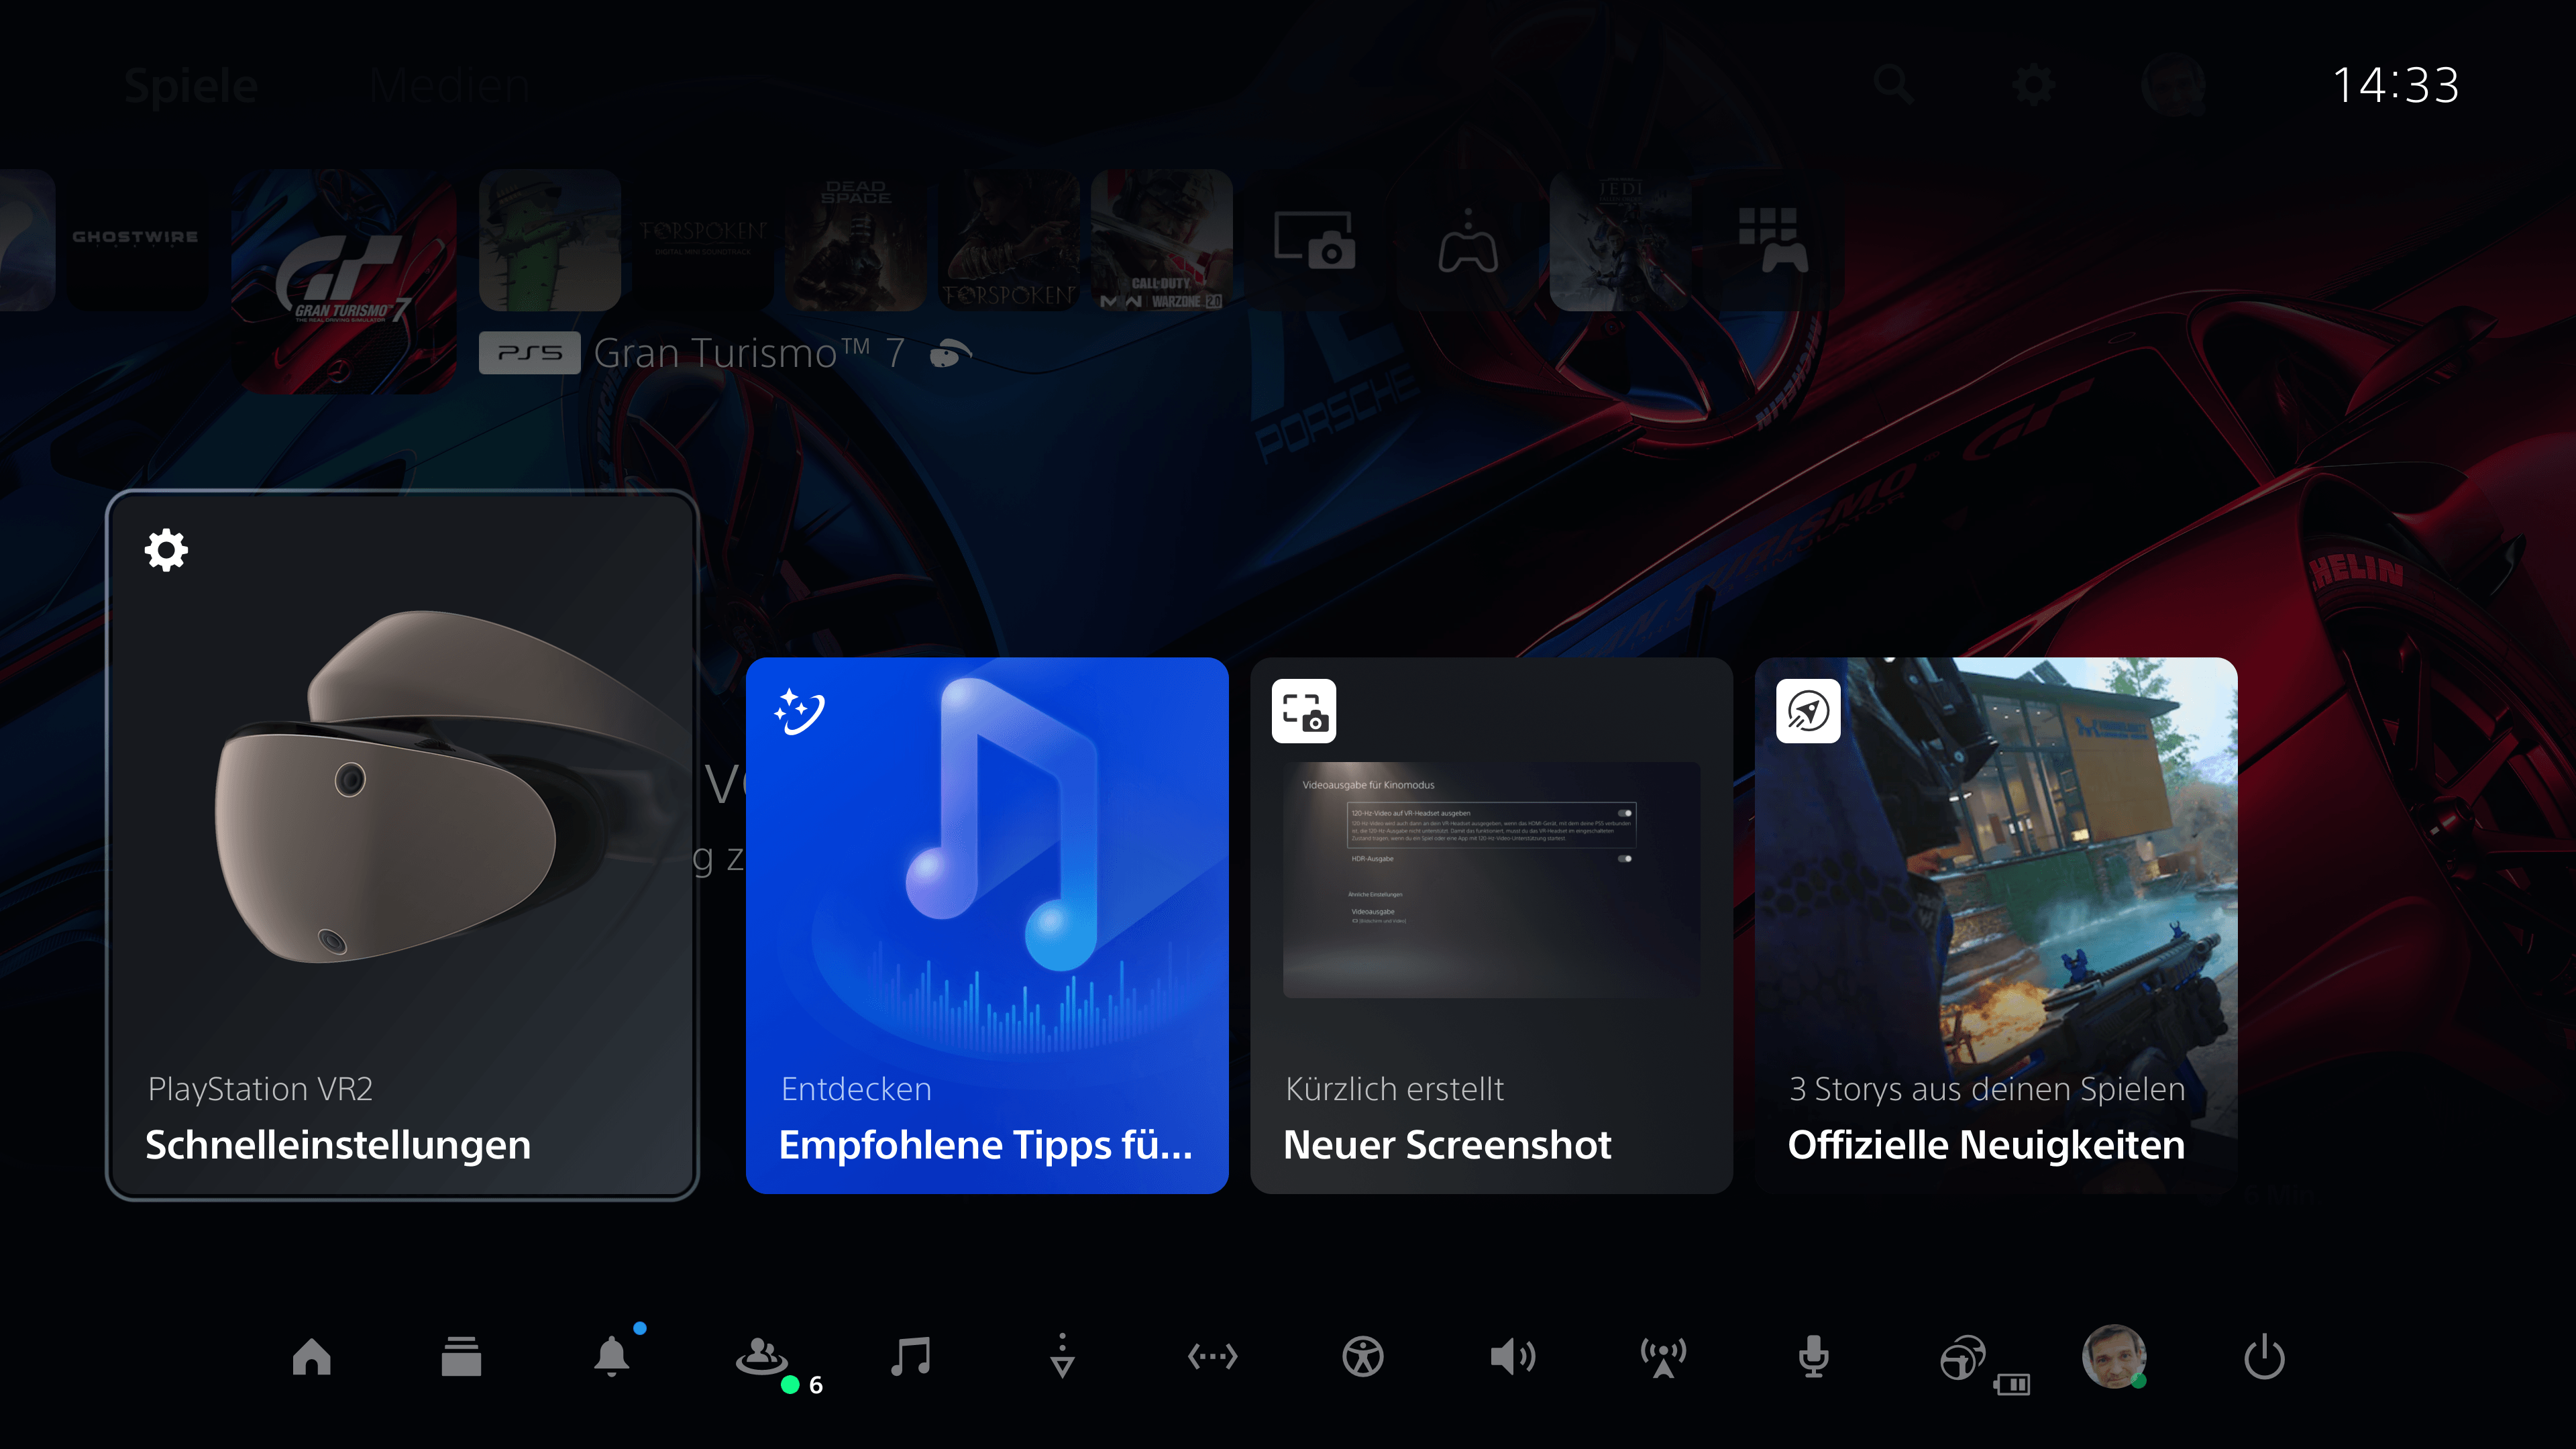Select the Gran Turismo 7 game tile

343,280
